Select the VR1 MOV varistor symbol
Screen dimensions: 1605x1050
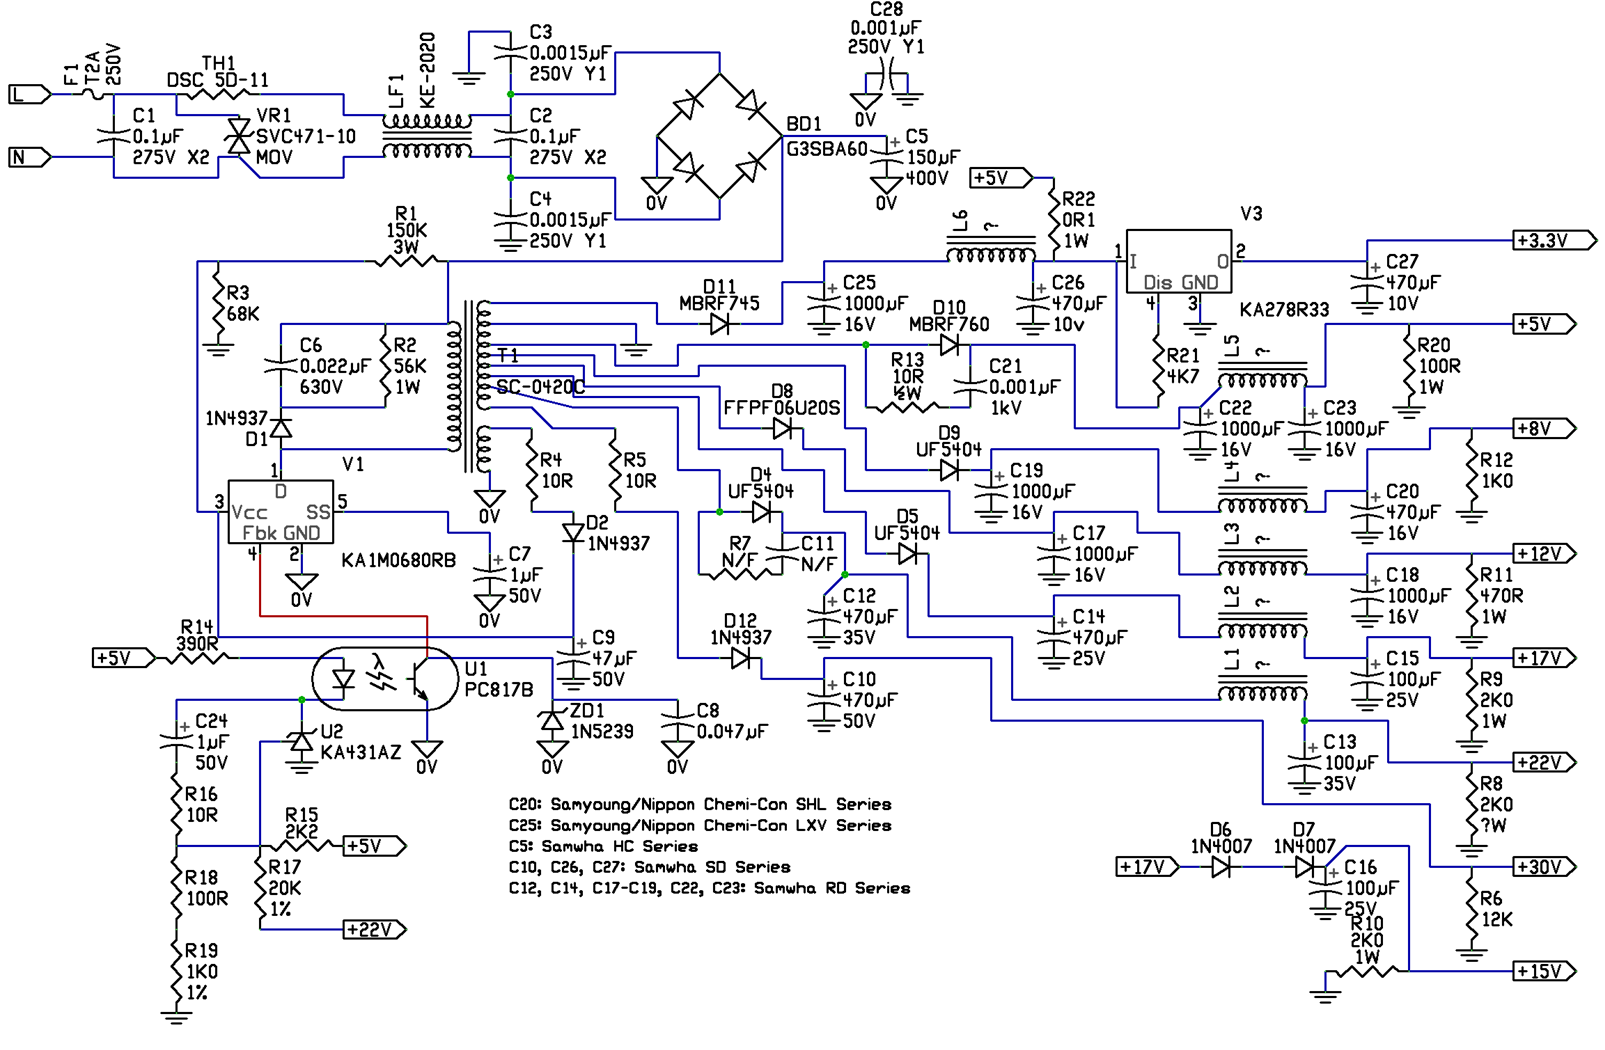pyautogui.click(x=238, y=137)
